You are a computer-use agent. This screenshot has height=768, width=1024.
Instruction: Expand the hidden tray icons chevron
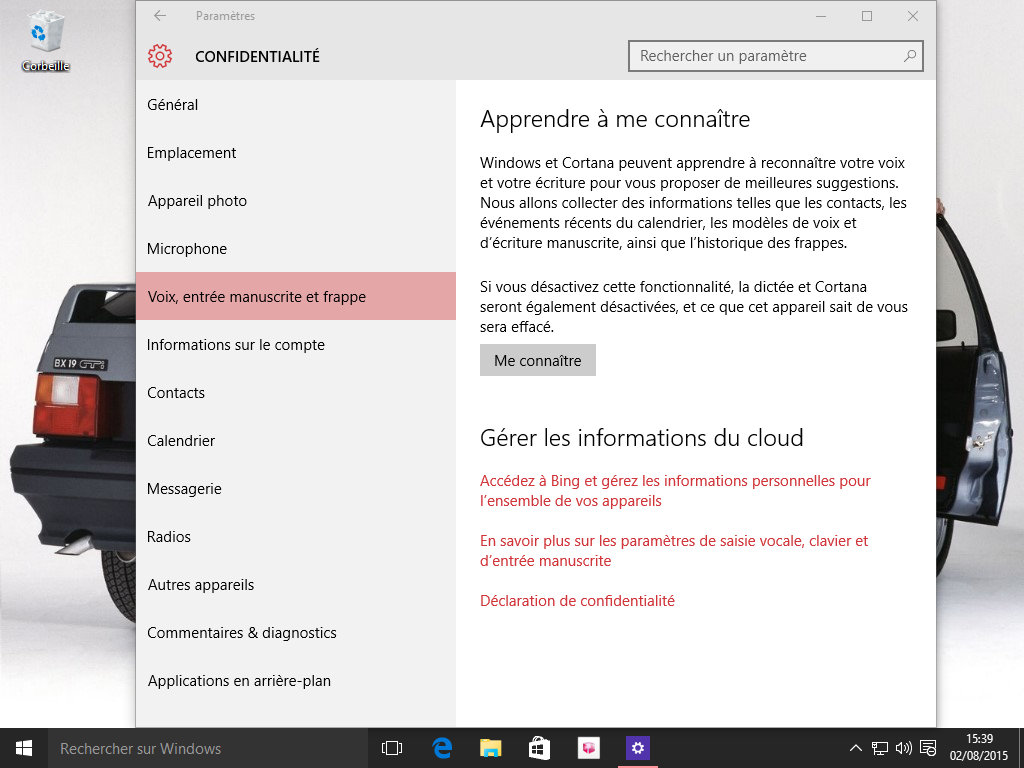tap(856, 748)
